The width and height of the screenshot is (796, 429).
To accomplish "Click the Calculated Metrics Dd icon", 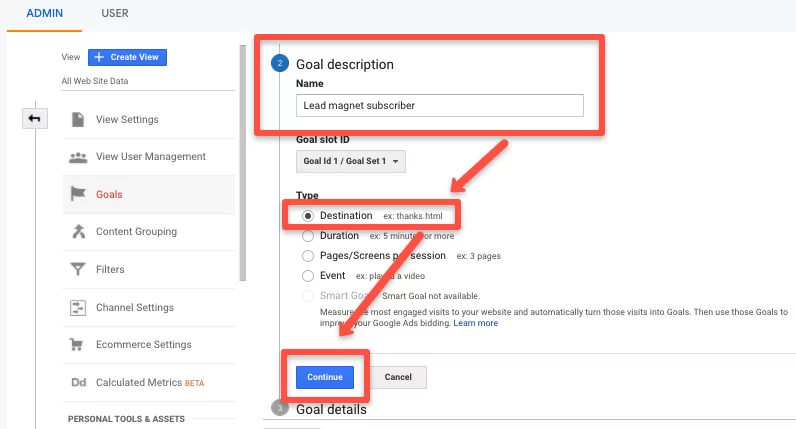I will [79, 382].
